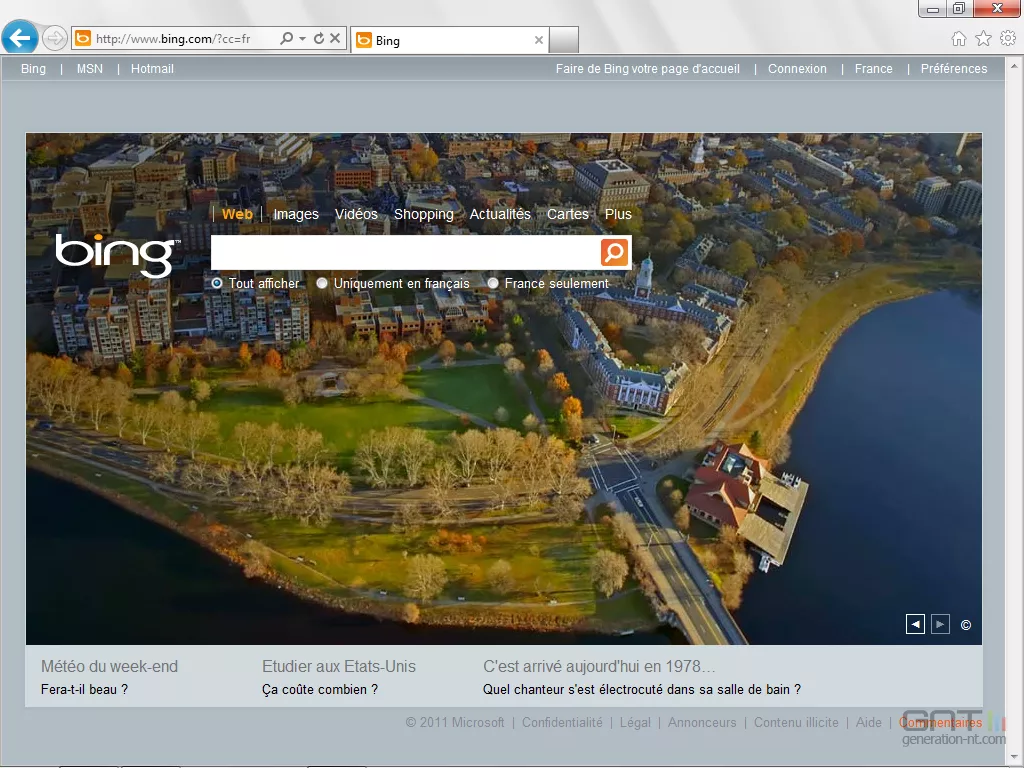The height and width of the screenshot is (768, 1024).
Task: Click Ça coûte combien ? link
Action: click(320, 689)
